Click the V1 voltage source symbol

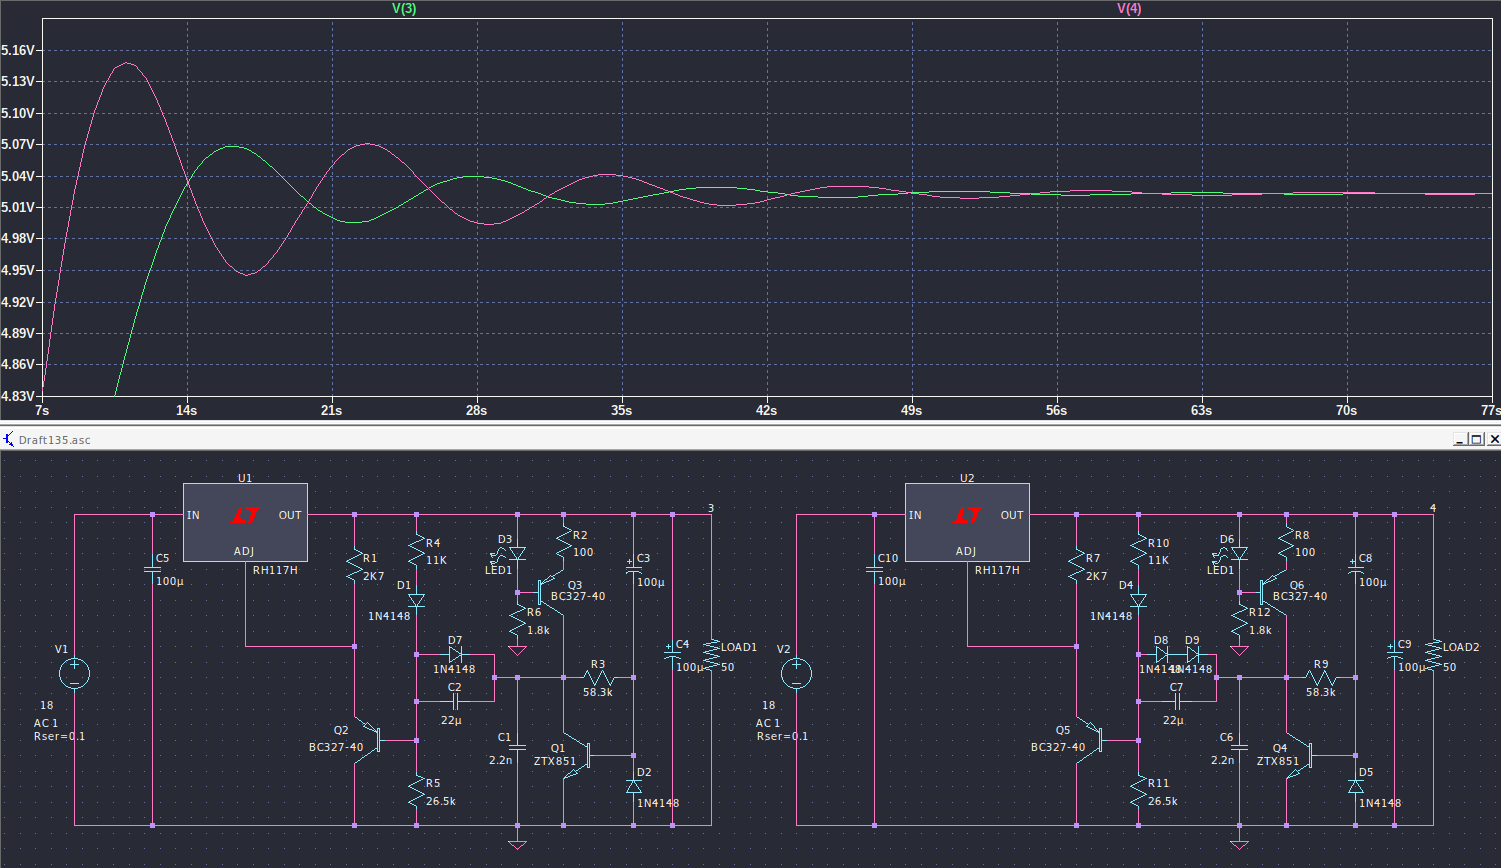tap(74, 673)
